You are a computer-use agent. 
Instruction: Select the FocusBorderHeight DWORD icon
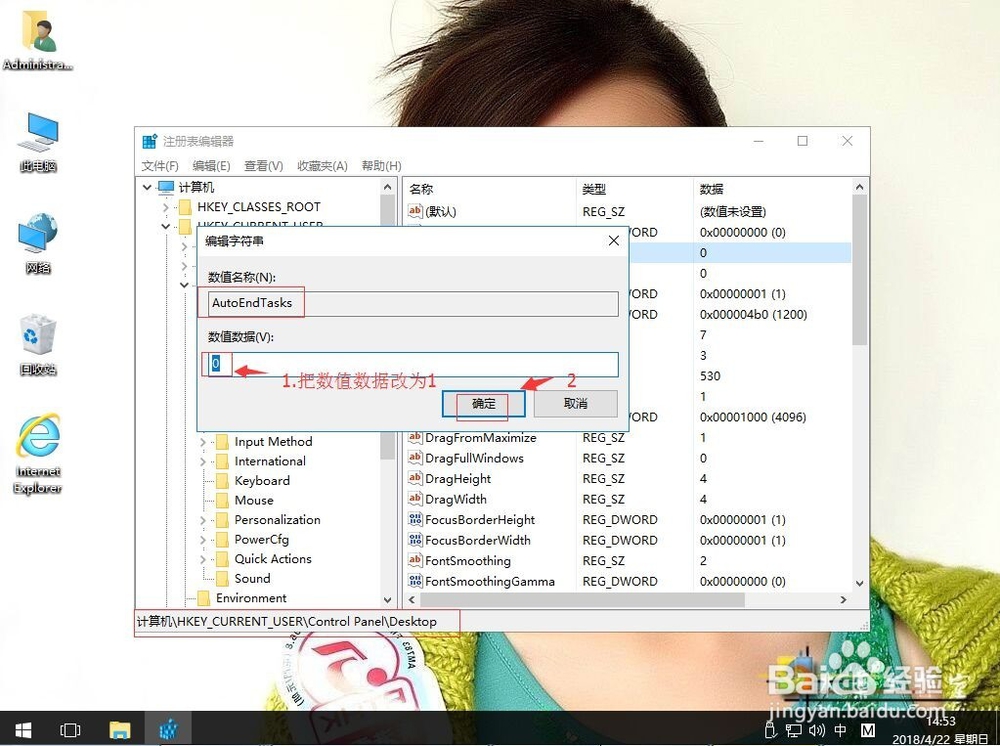click(415, 519)
